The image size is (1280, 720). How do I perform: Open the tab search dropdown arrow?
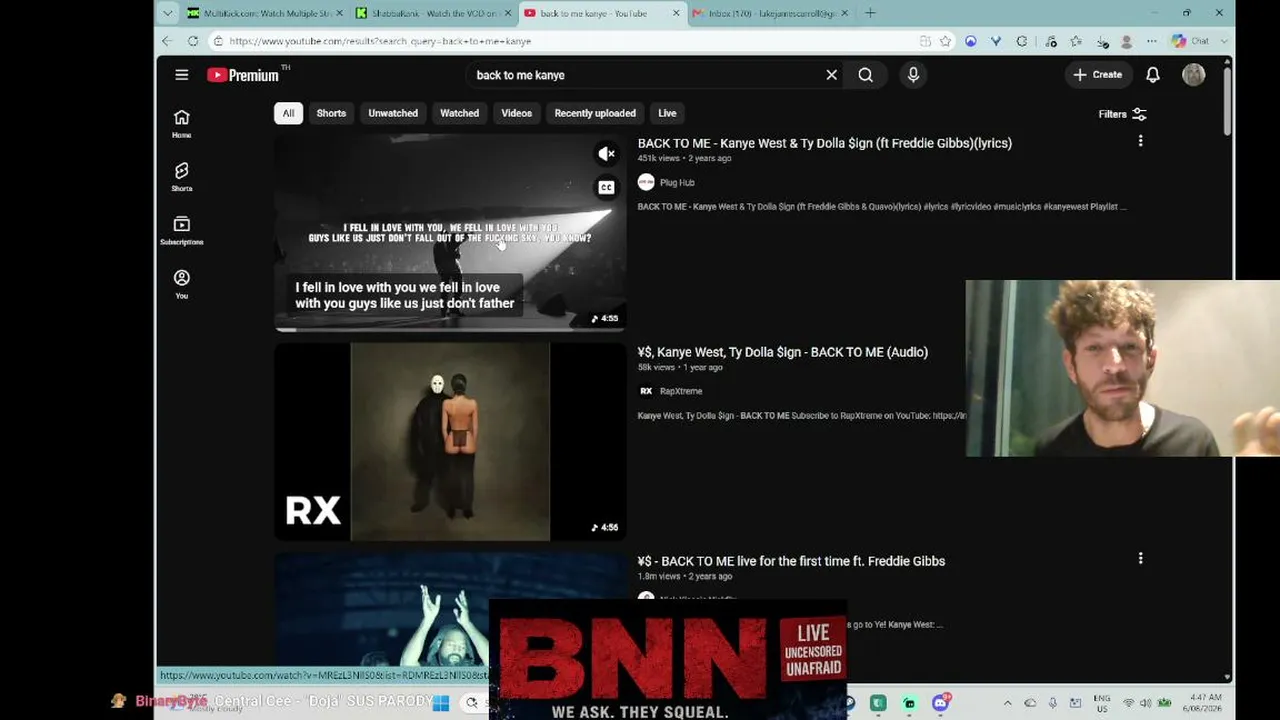coord(167,13)
